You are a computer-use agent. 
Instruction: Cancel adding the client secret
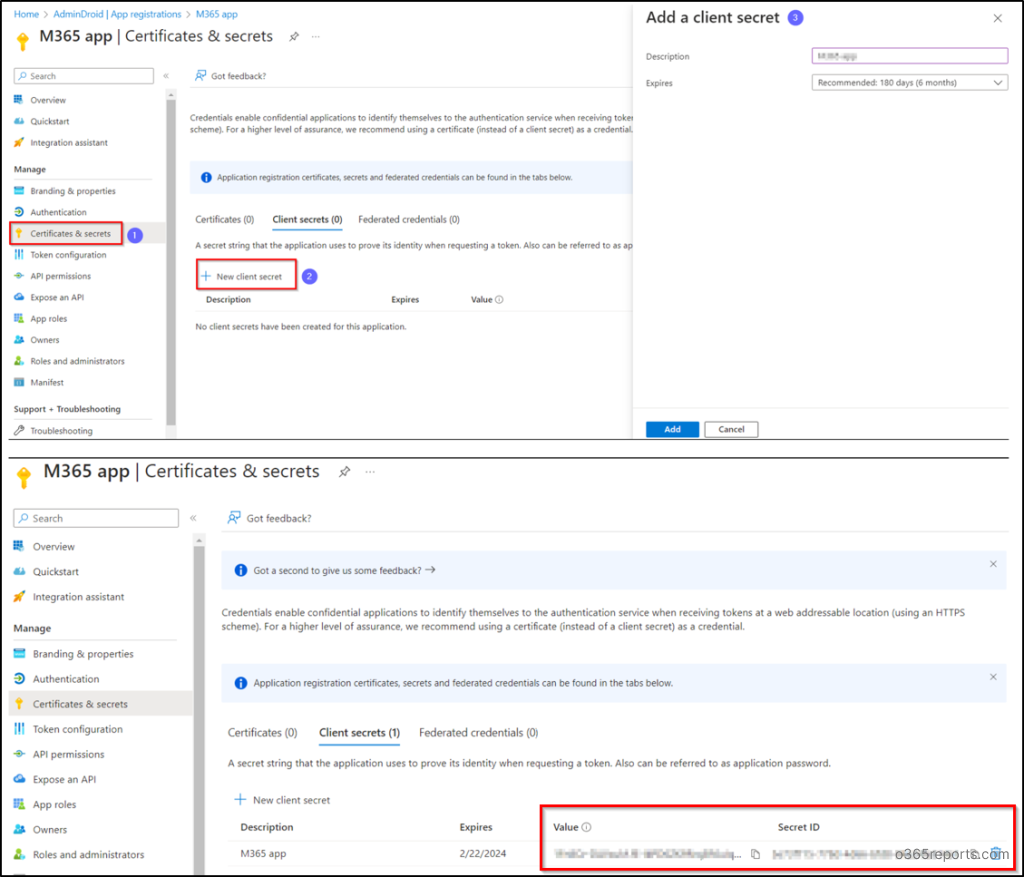(x=731, y=429)
